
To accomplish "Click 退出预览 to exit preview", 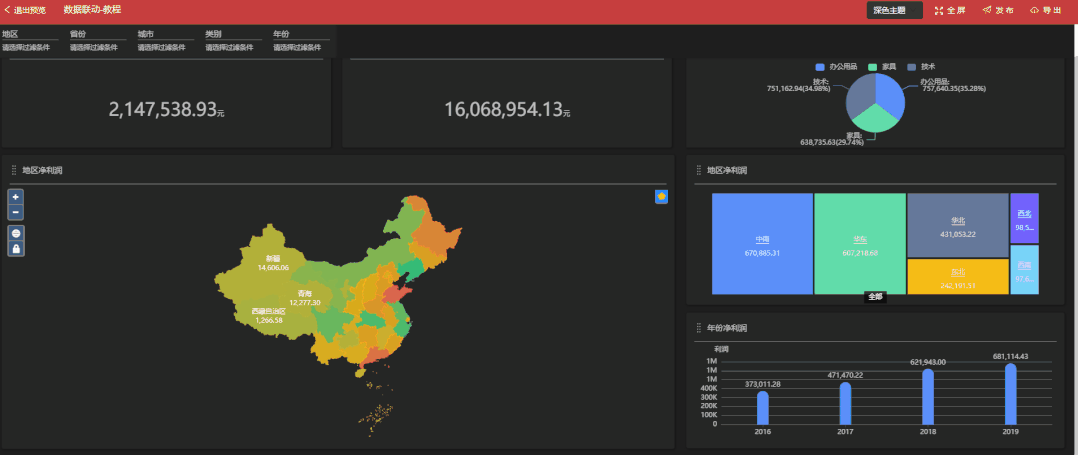I will click(x=25, y=10).
